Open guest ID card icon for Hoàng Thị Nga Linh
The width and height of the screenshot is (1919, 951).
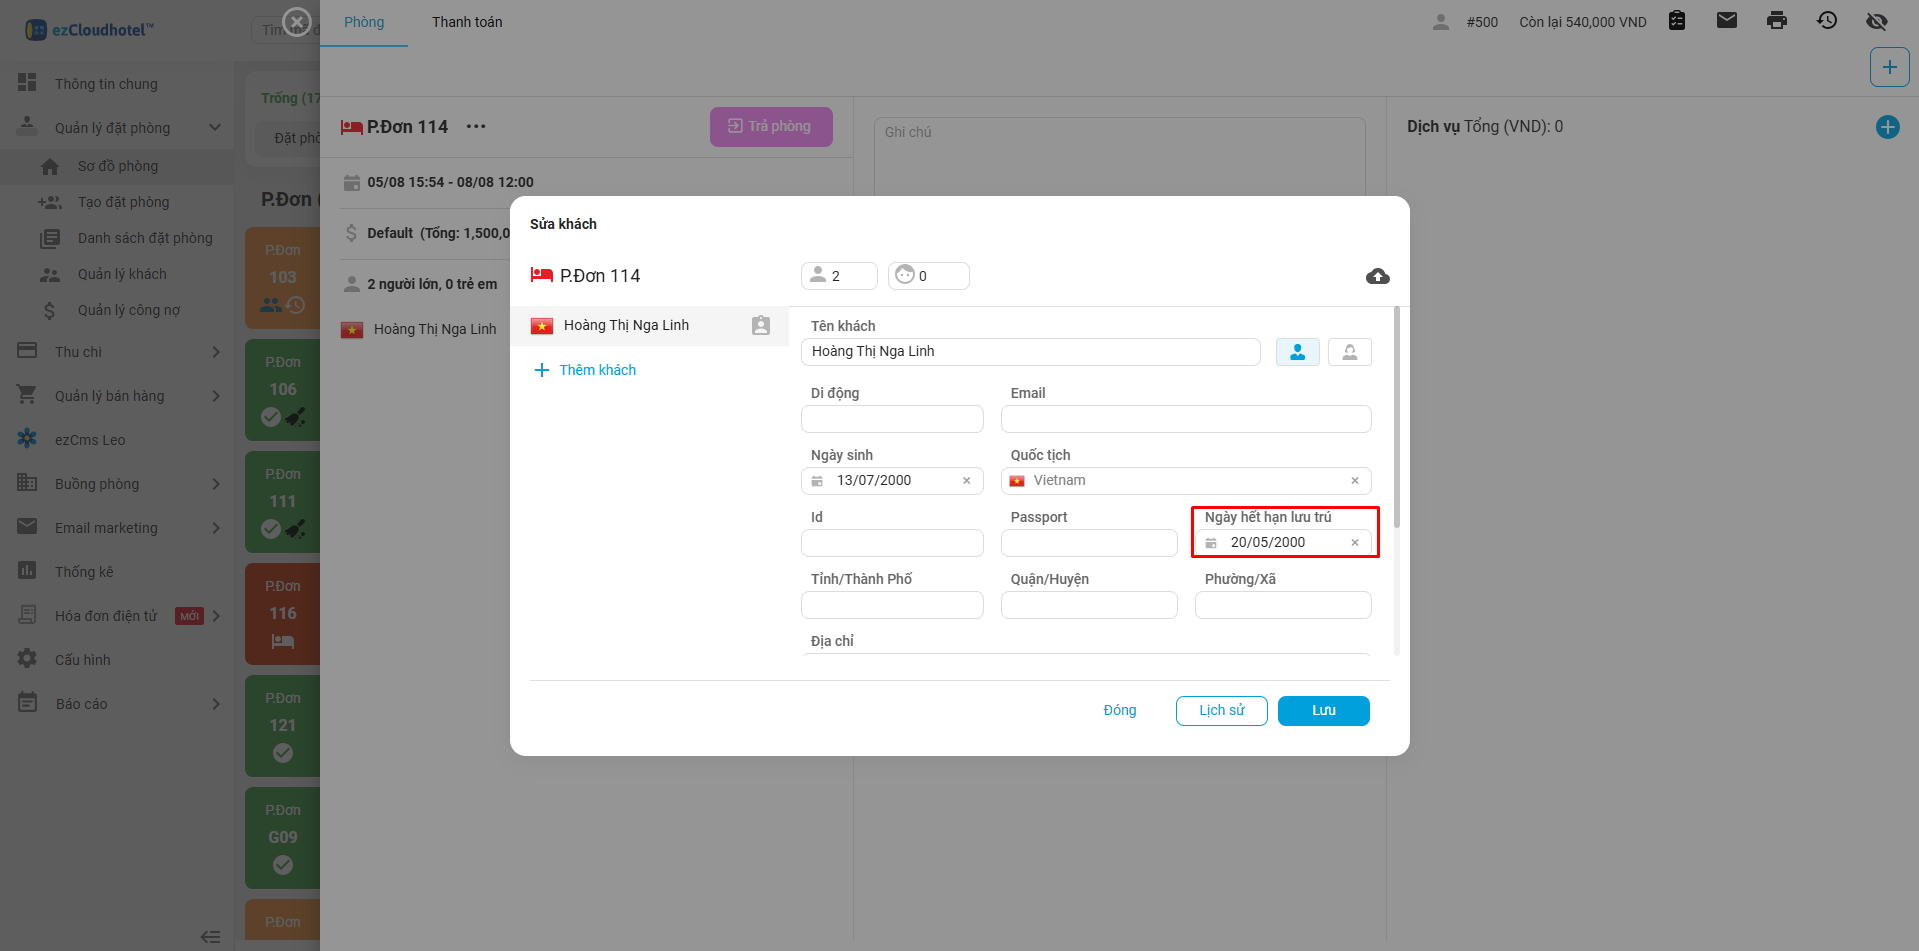761,325
